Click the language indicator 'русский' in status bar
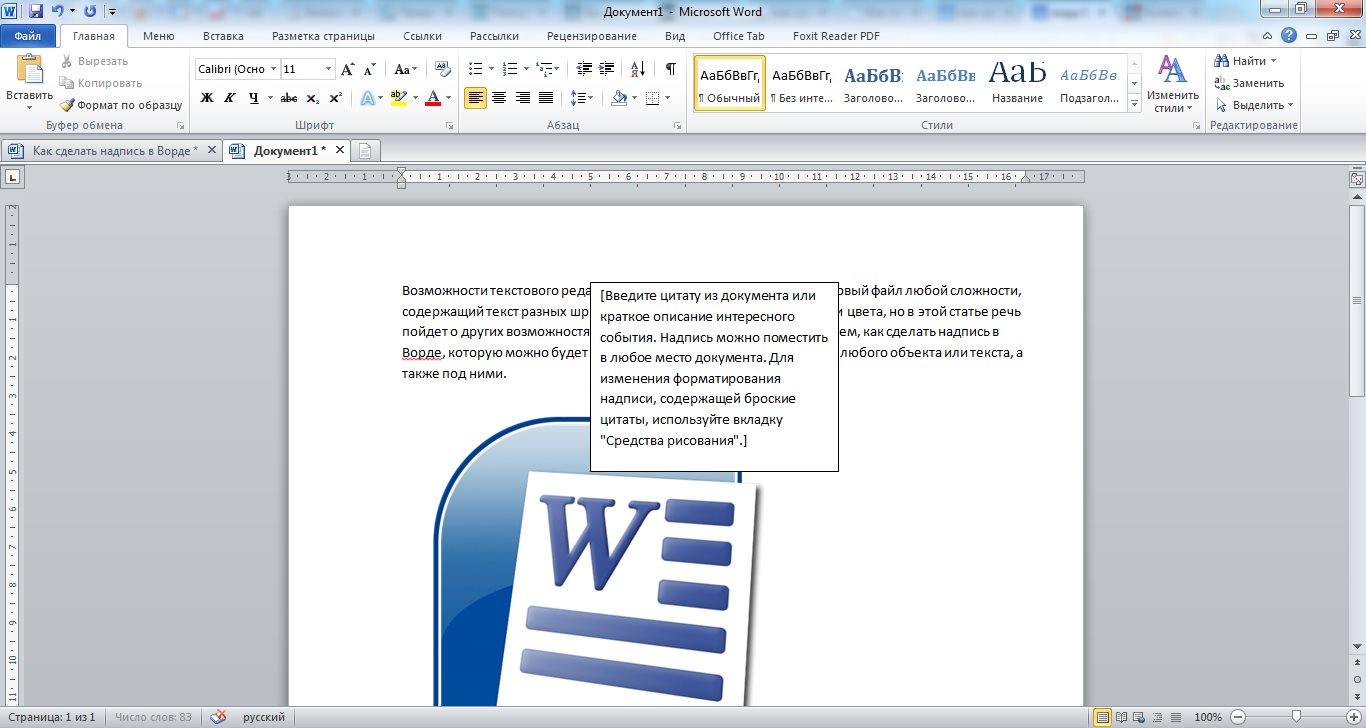The height and width of the screenshot is (728, 1366). click(264, 717)
